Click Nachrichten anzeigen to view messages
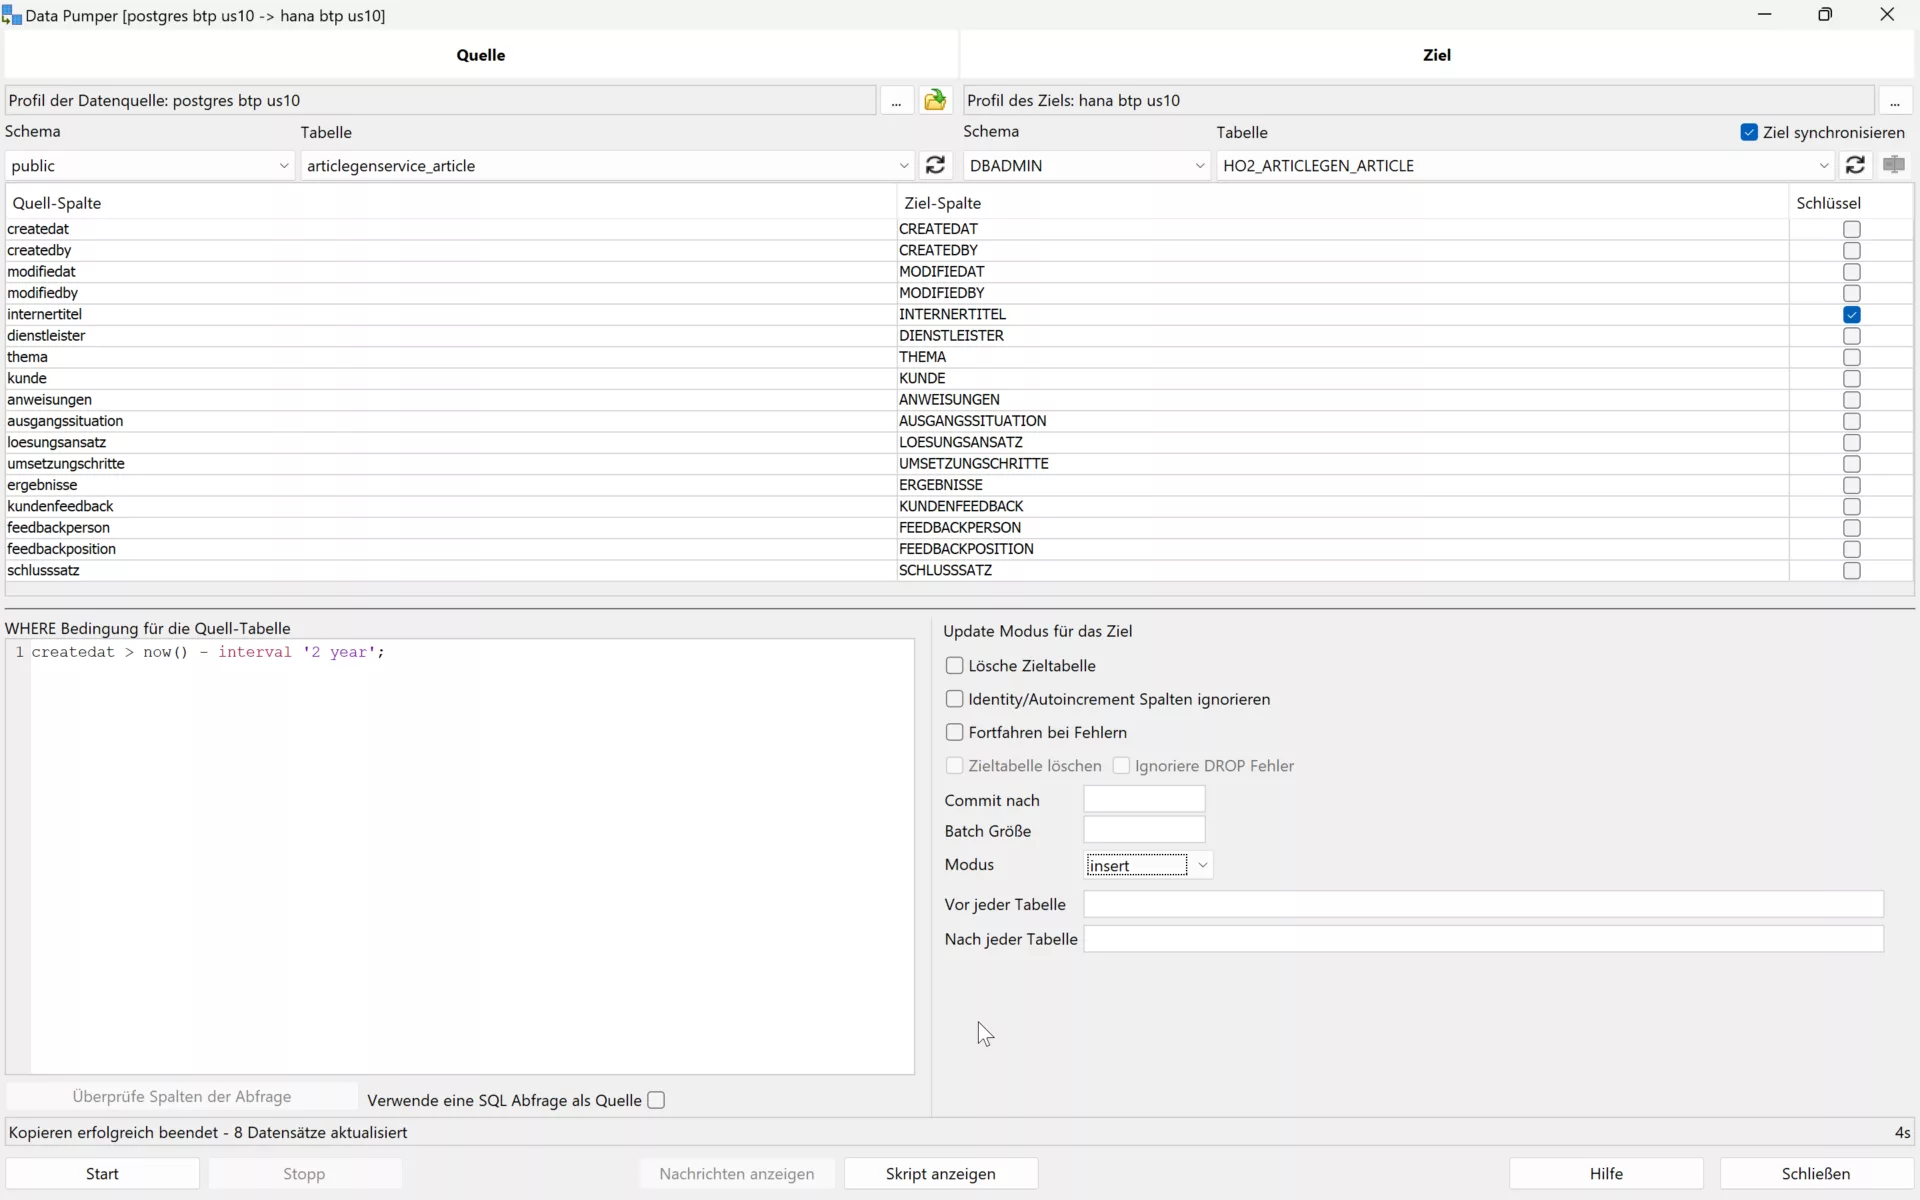The height and width of the screenshot is (1200, 1920). [737, 1174]
